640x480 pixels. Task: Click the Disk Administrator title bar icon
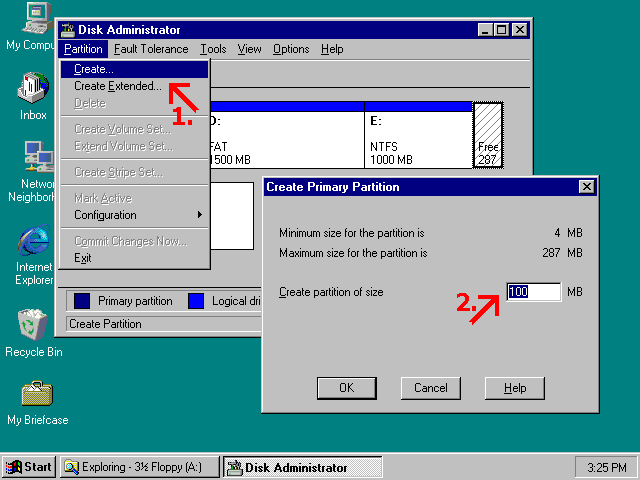click(x=68, y=30)
